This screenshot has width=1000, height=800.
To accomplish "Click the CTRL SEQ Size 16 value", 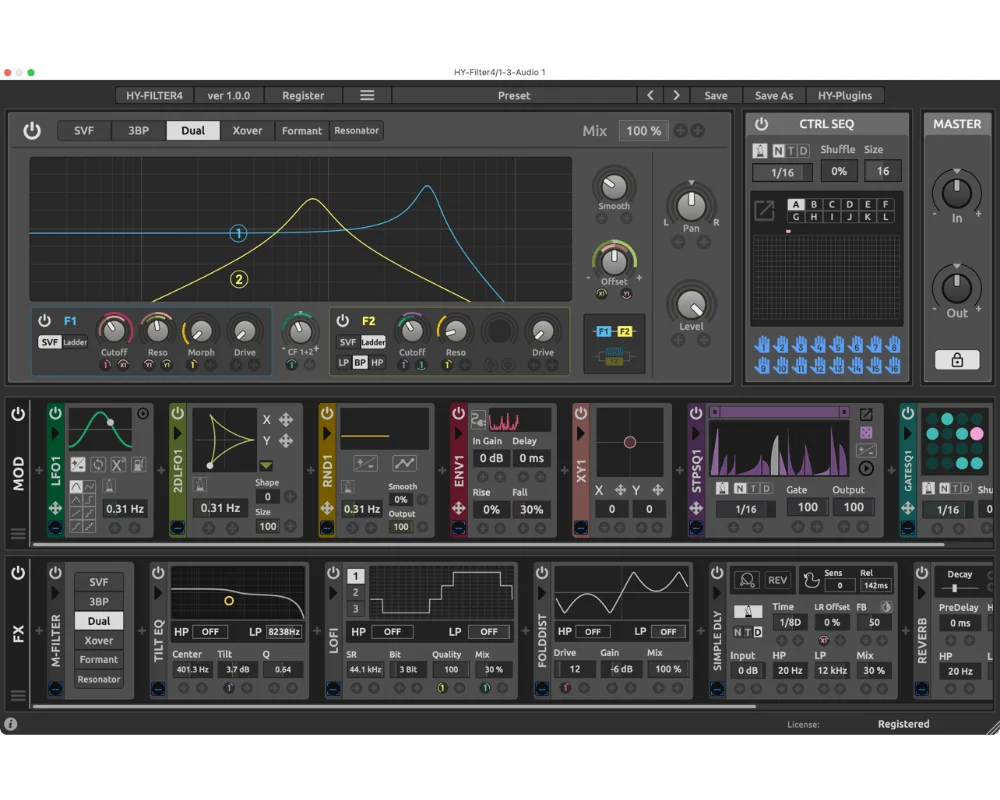I will 883,171.
